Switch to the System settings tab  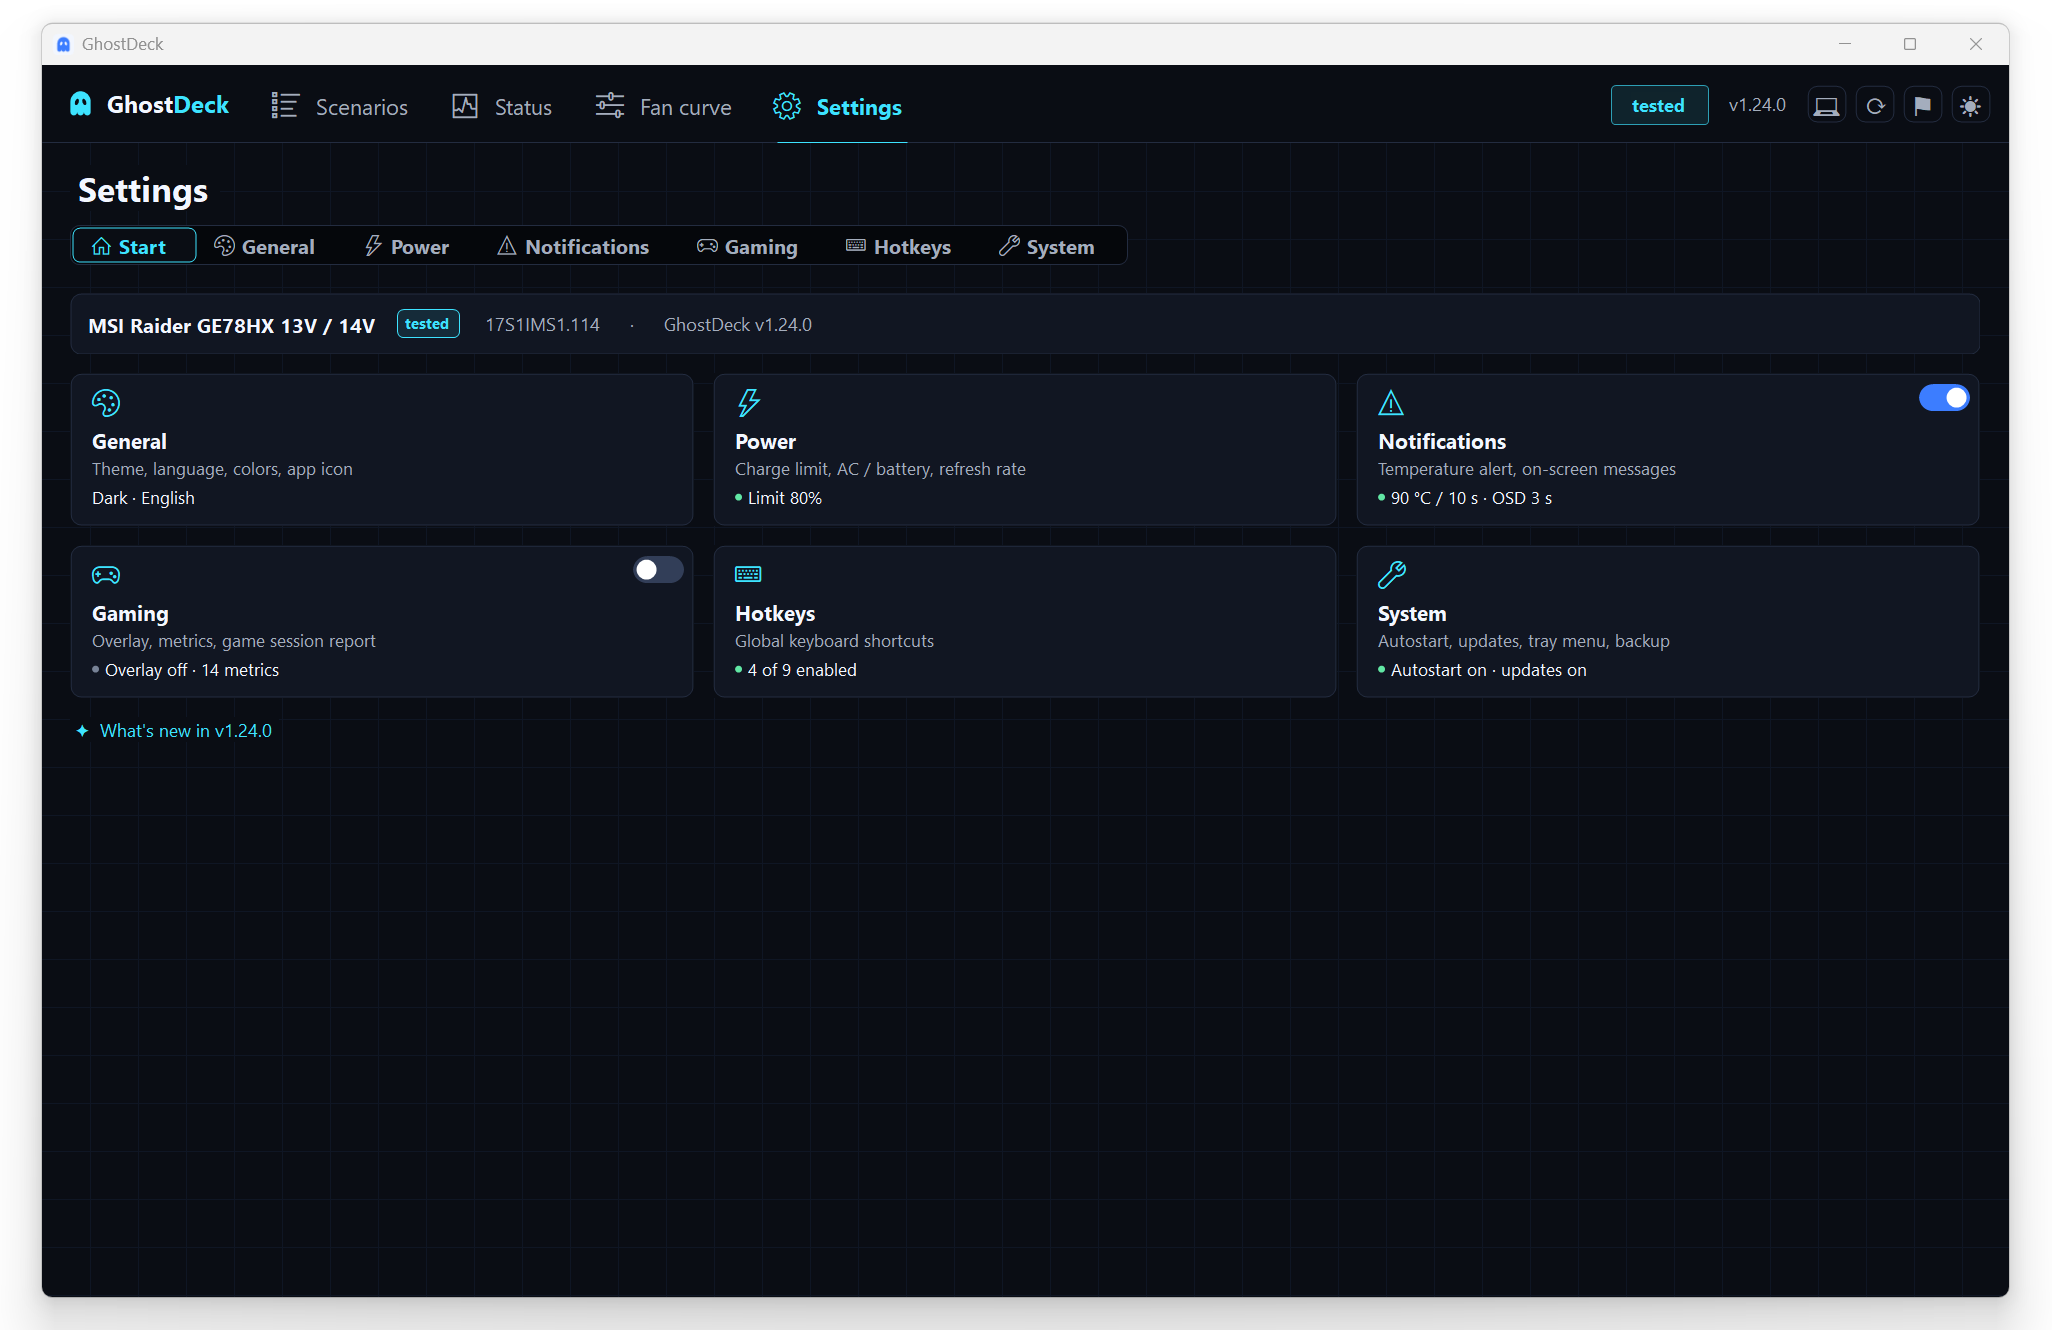[x=1047, y=247]
